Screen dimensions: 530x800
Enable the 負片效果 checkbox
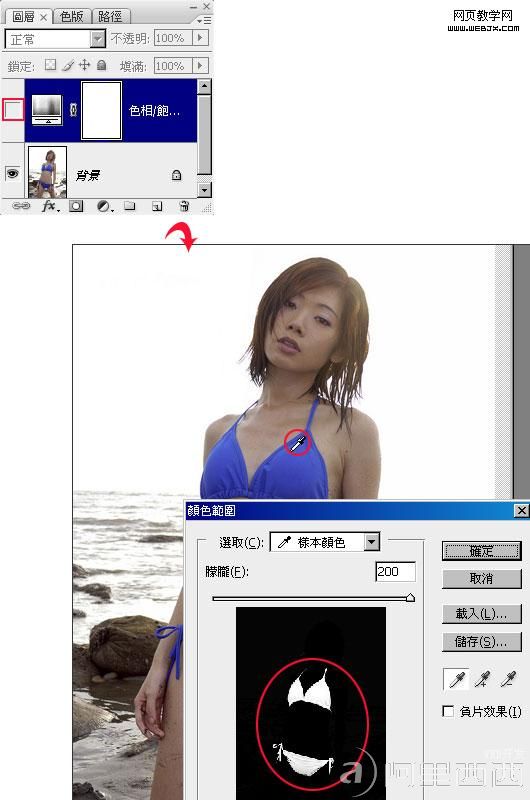448,711
